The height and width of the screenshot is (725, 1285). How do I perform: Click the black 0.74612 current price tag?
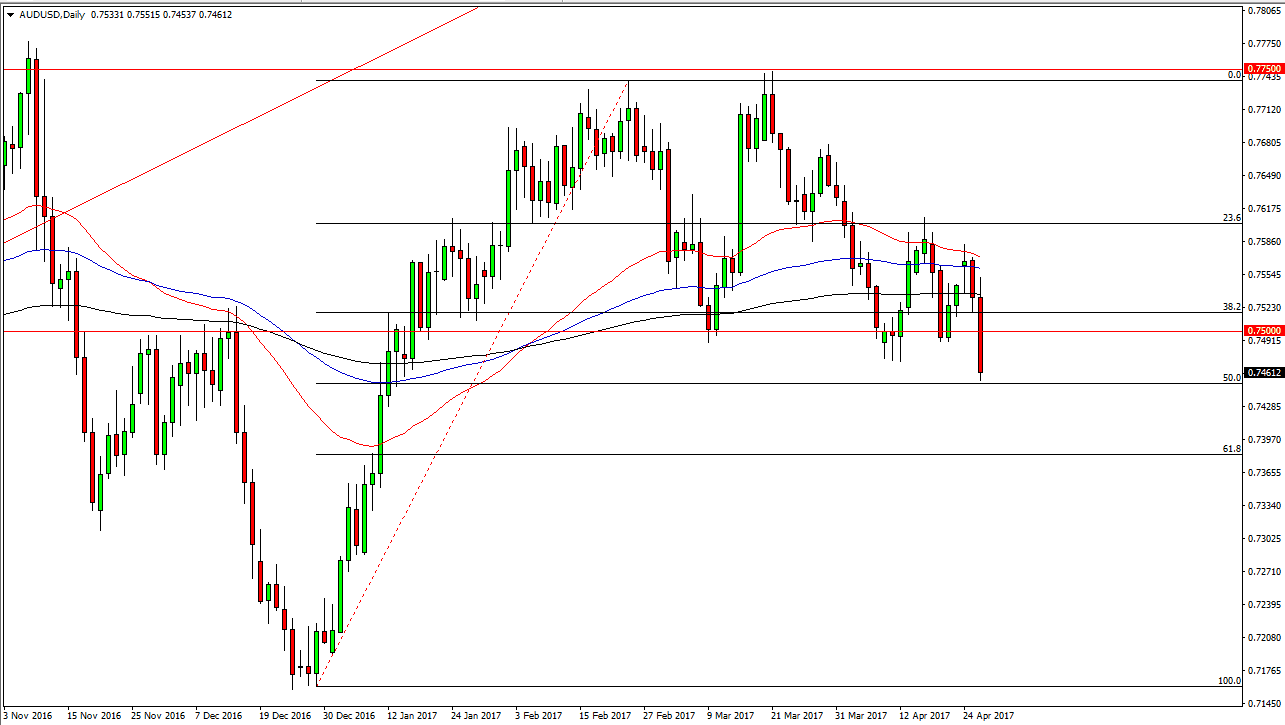pos(1263,372)
